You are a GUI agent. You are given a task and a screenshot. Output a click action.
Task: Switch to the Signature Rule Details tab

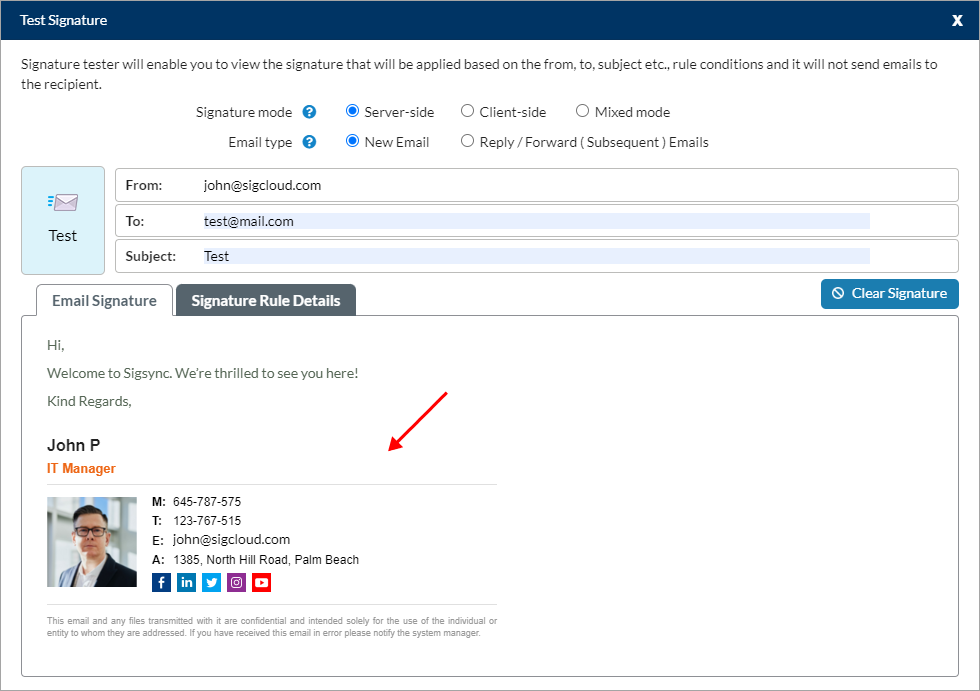point(266,301)
